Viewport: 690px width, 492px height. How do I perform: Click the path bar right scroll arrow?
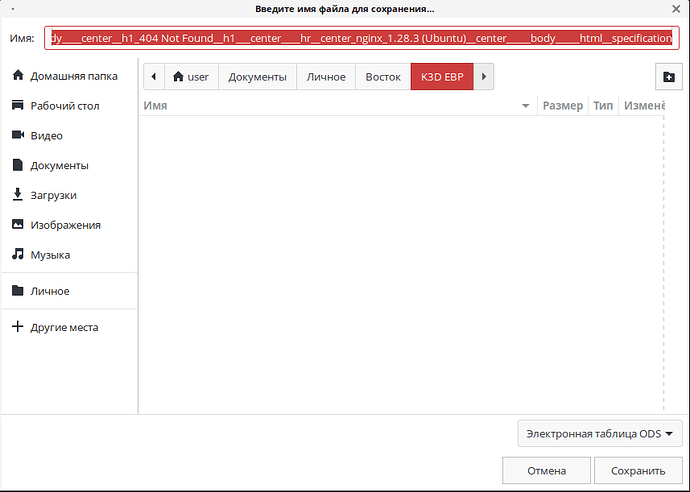(x=484, y=77)
